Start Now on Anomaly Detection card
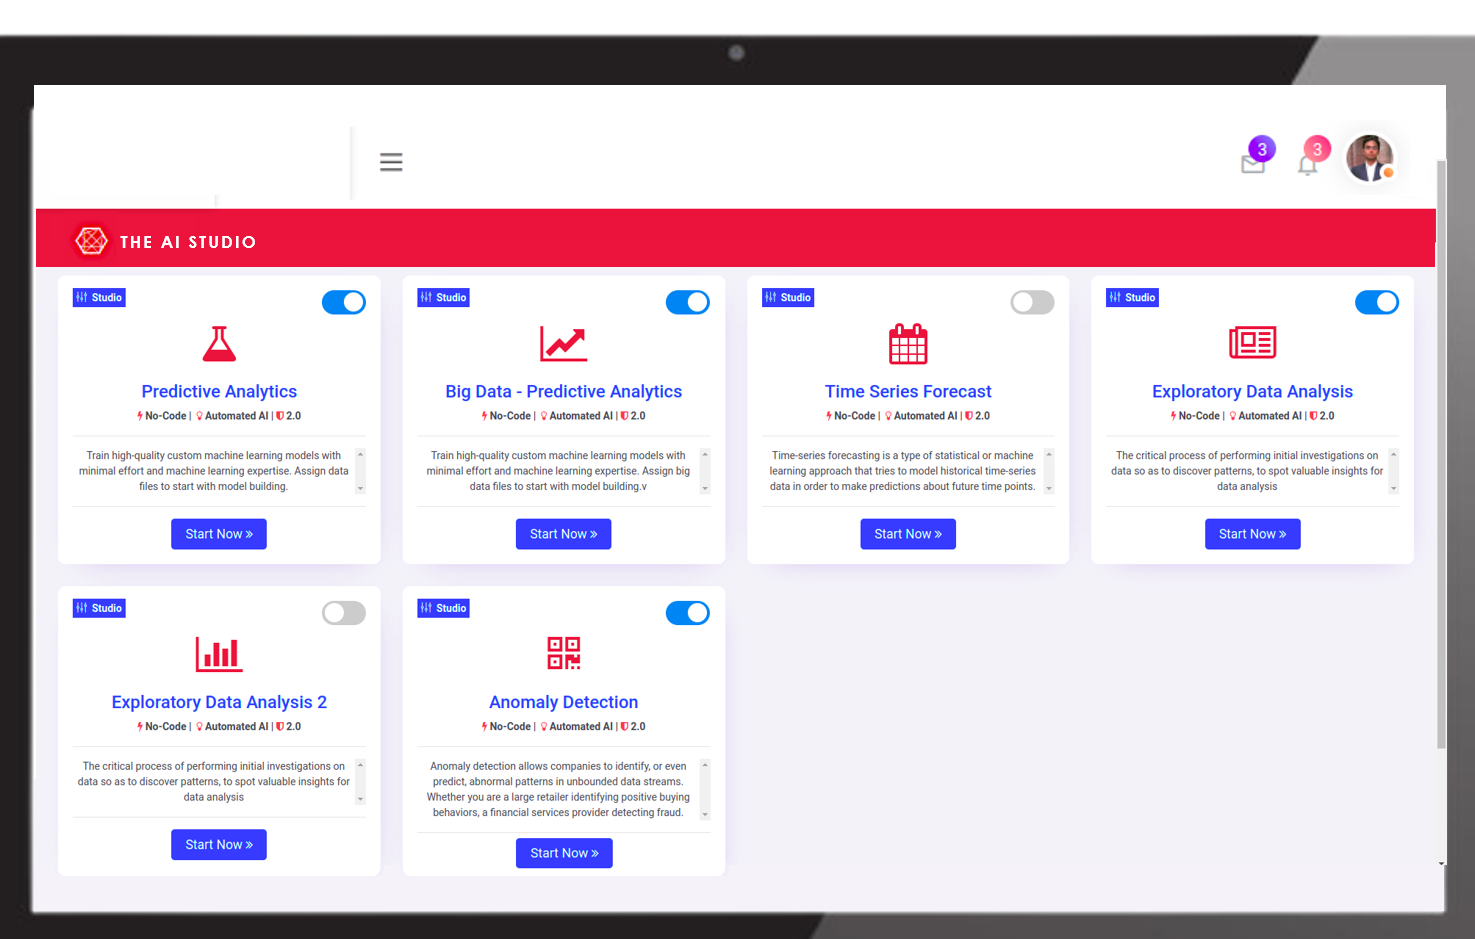 (x=564, y=853)
